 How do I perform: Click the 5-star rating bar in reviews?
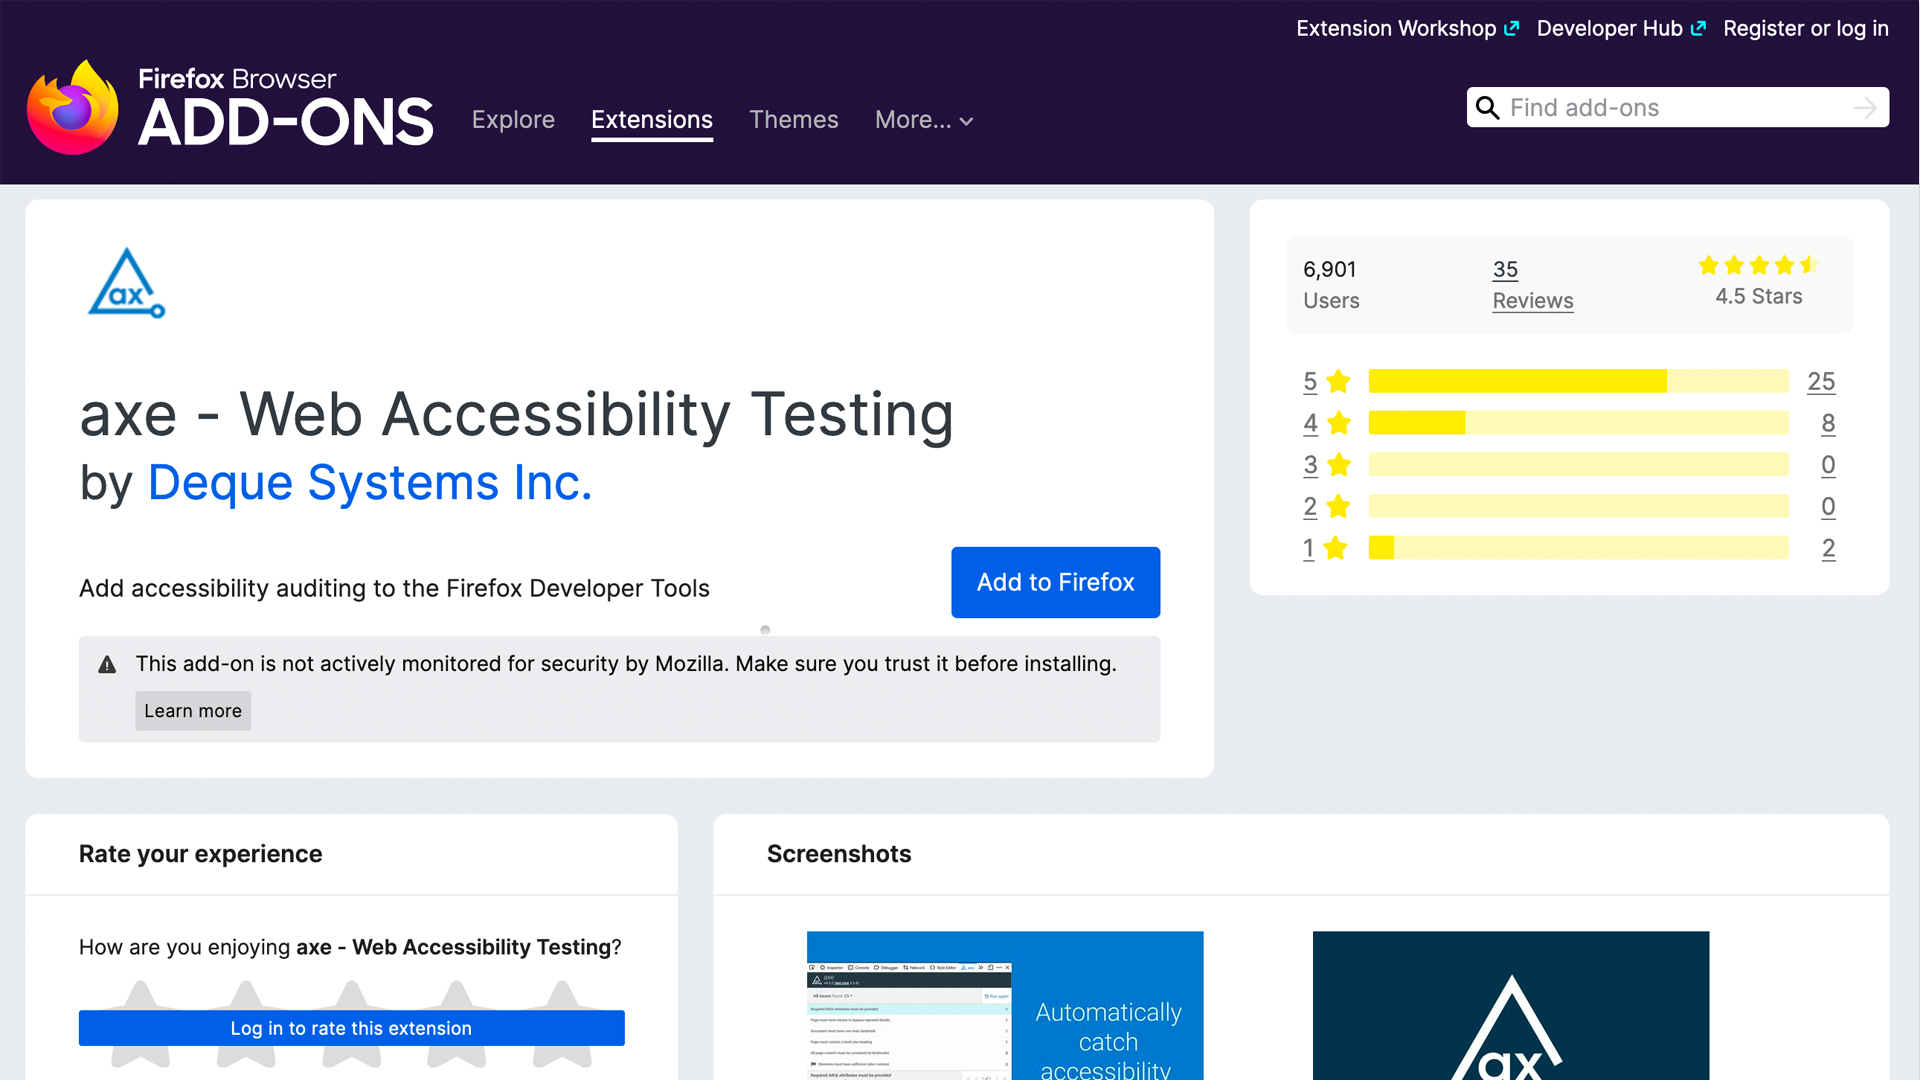pos(1576,381)
